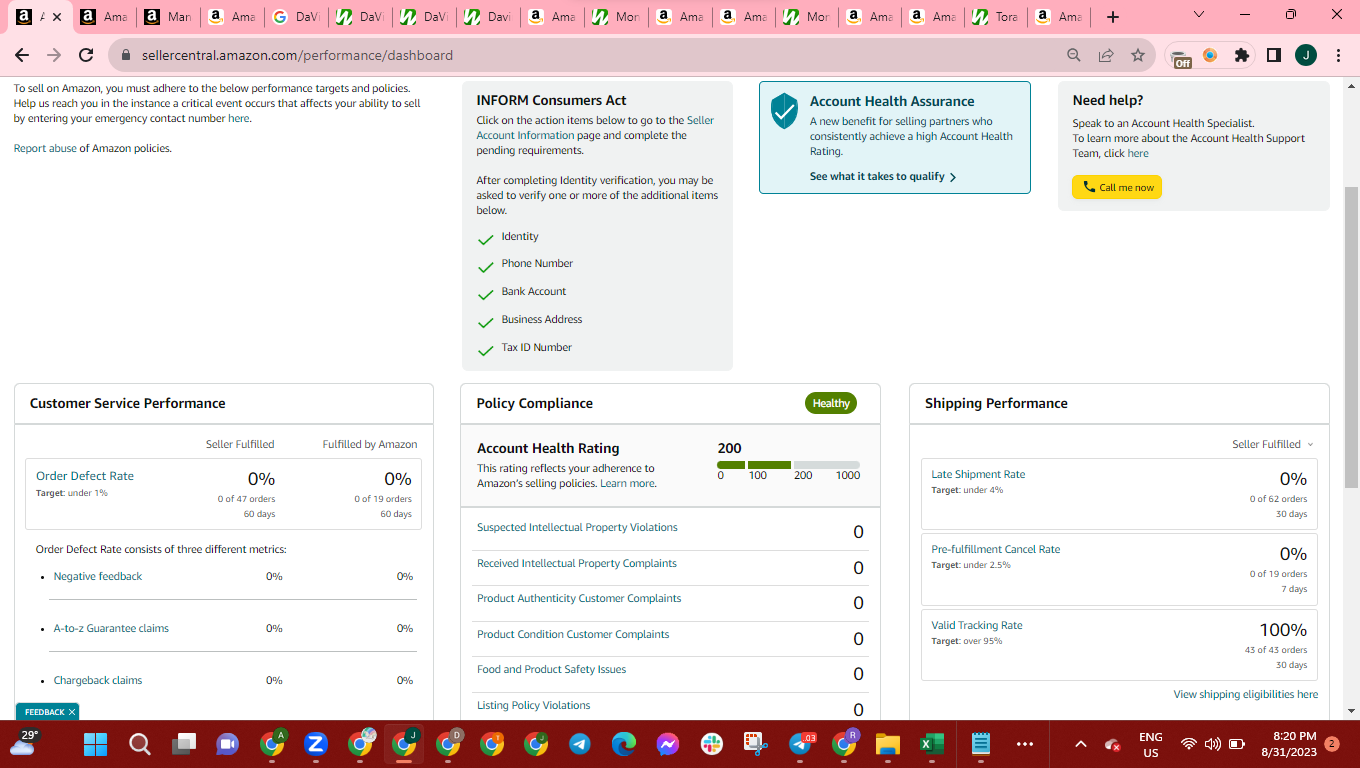Open the zoom magnifier in address bar
Screen dimensions: 1360x768
tap(1074, 55)
